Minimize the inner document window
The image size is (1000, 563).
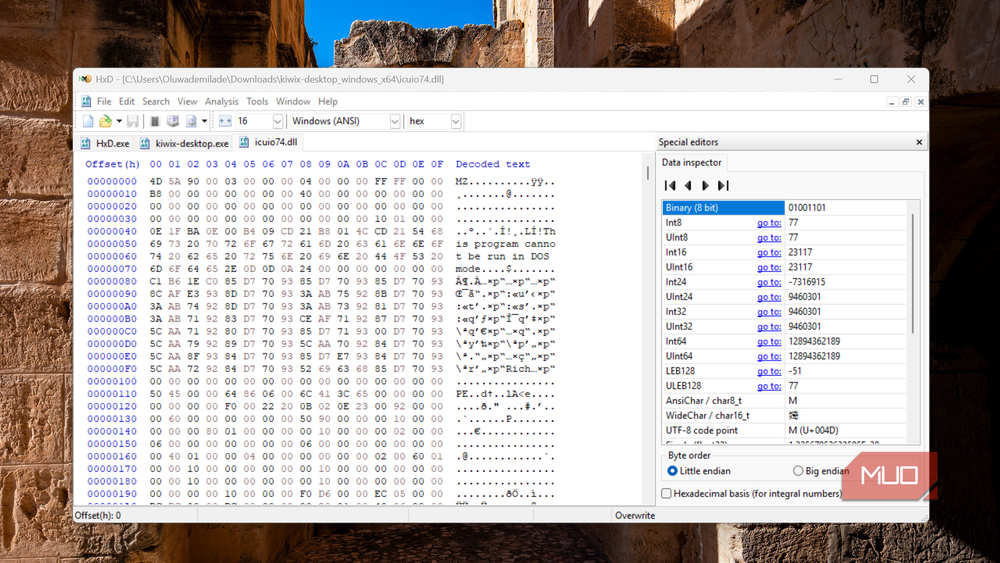(x=891, y=102)
